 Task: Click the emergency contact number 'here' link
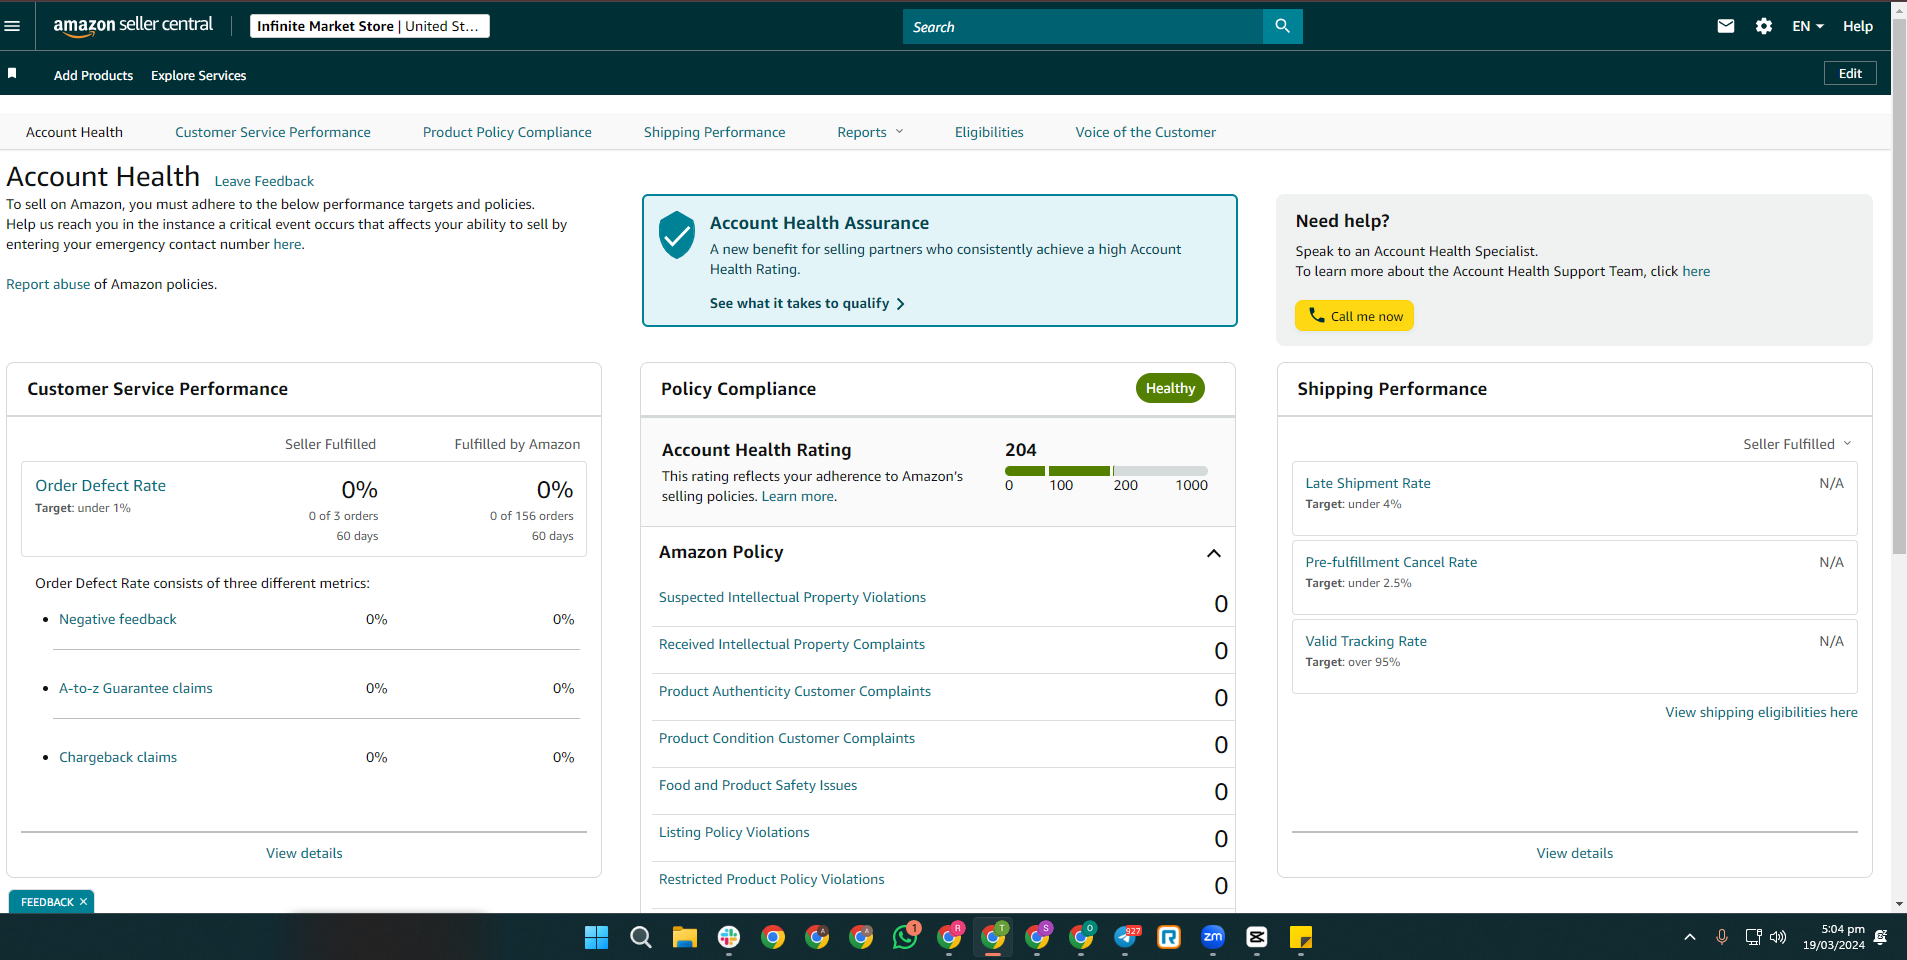click(287, 244)
